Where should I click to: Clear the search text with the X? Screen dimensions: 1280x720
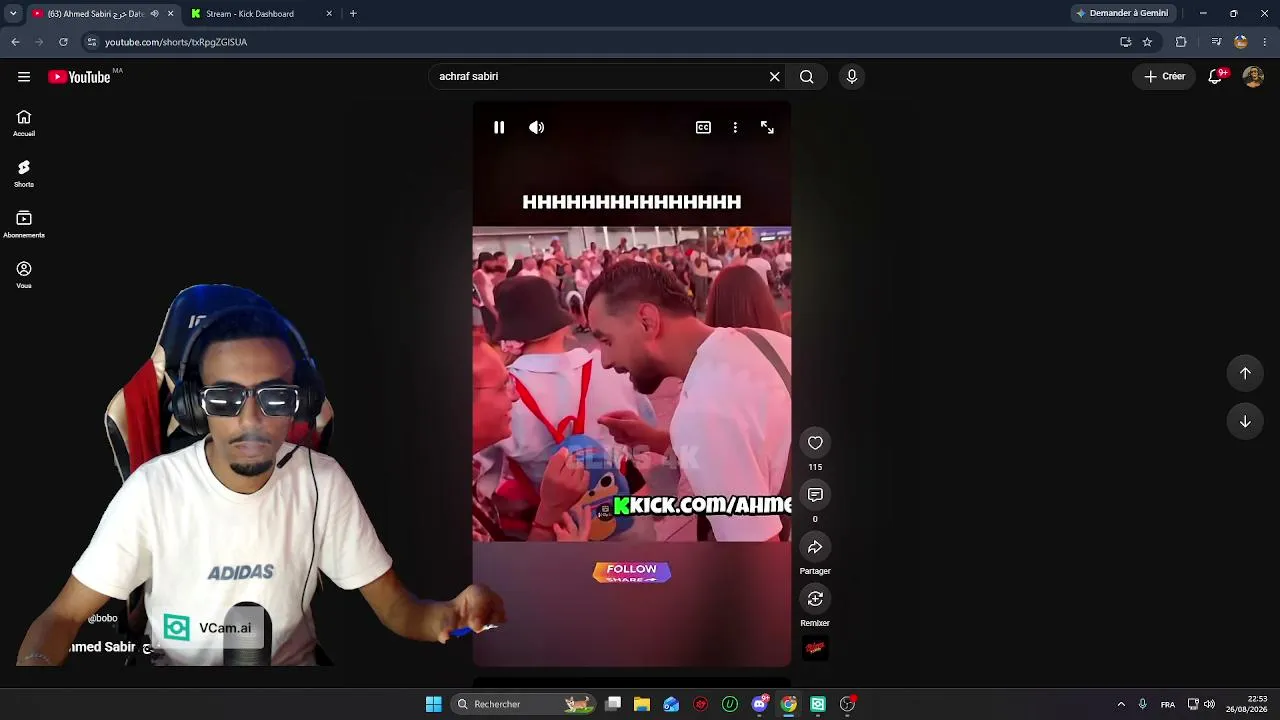pos(774,77)
